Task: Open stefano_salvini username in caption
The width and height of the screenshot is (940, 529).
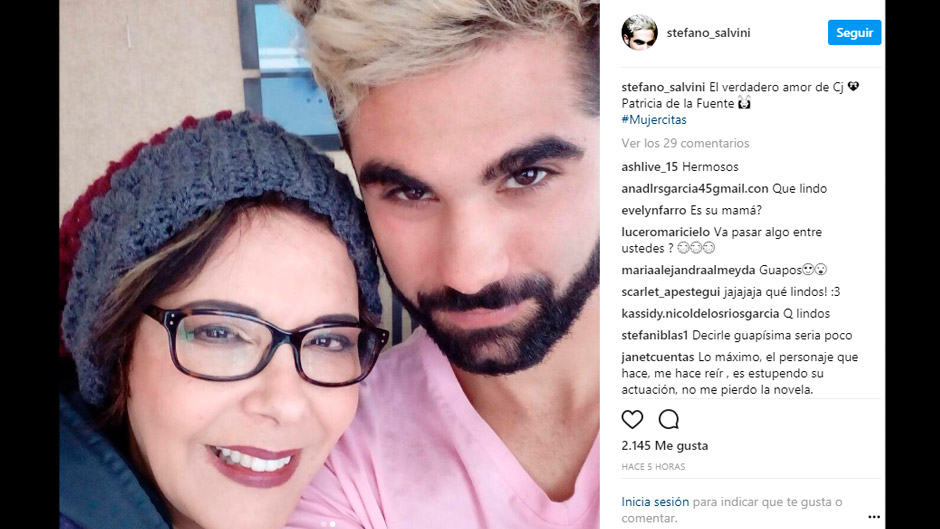Action: click(x=663, y=87)
